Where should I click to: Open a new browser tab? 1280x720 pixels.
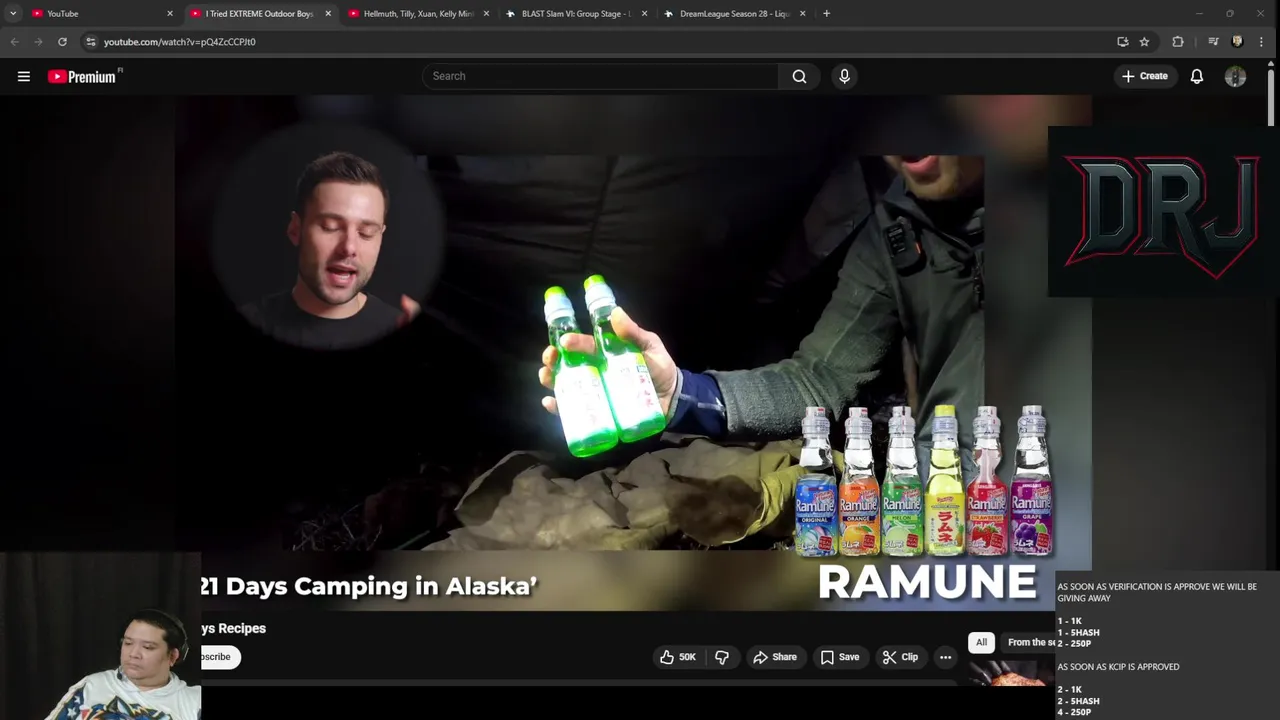pyautogui.click(x=826, y=14)
